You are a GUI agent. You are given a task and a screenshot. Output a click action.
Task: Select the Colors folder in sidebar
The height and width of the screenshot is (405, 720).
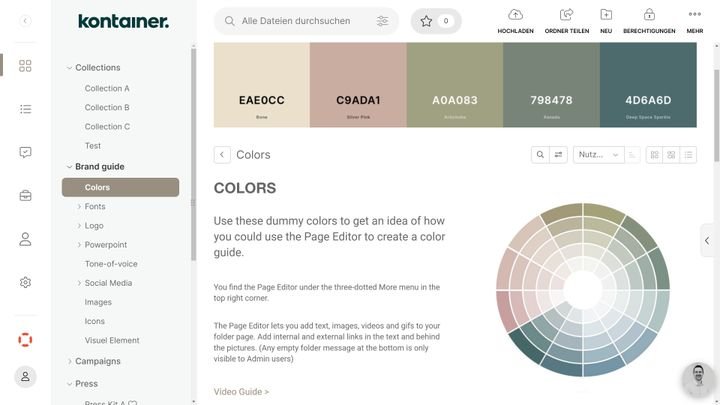[120, 187]
